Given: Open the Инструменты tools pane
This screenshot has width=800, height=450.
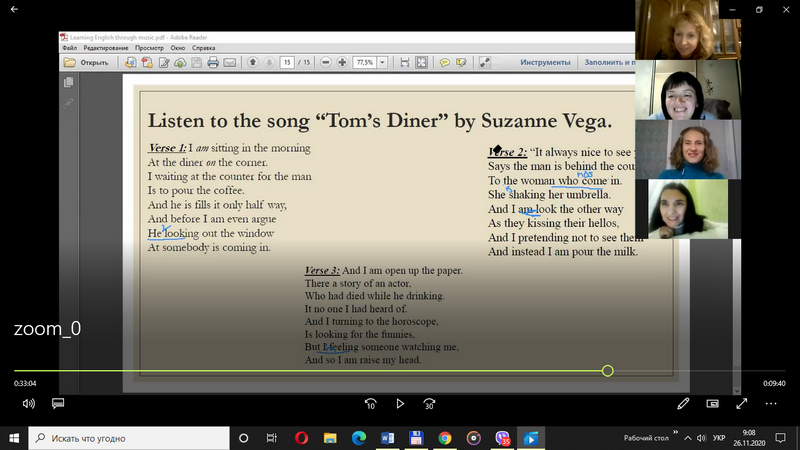Looking at the screenshot, I should [545, 62].
